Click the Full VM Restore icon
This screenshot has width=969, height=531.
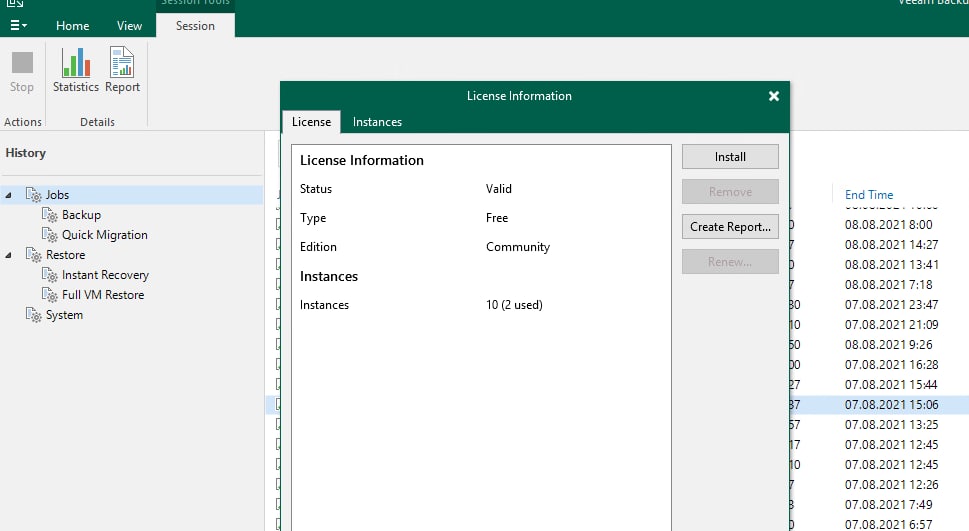tap(49, 295)
